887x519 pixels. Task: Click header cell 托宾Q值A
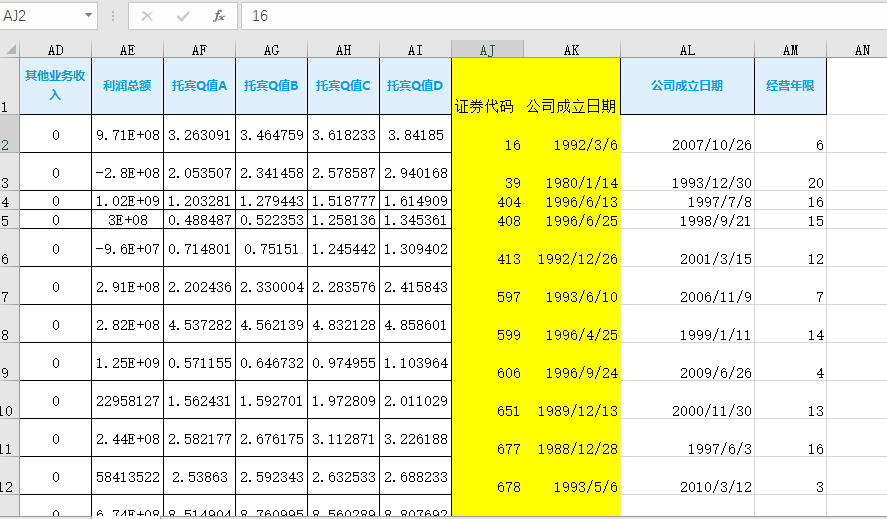click(199, 86)
